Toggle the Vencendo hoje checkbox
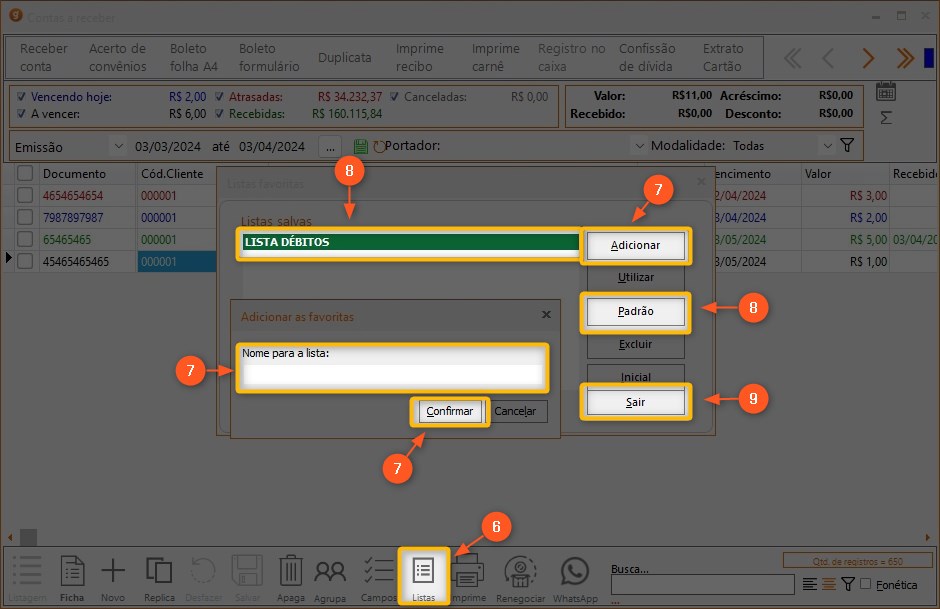940x609 pixels. 22,97
